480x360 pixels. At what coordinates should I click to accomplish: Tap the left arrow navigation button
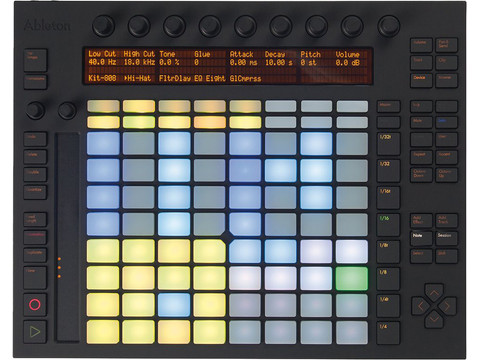coord(421,306)
